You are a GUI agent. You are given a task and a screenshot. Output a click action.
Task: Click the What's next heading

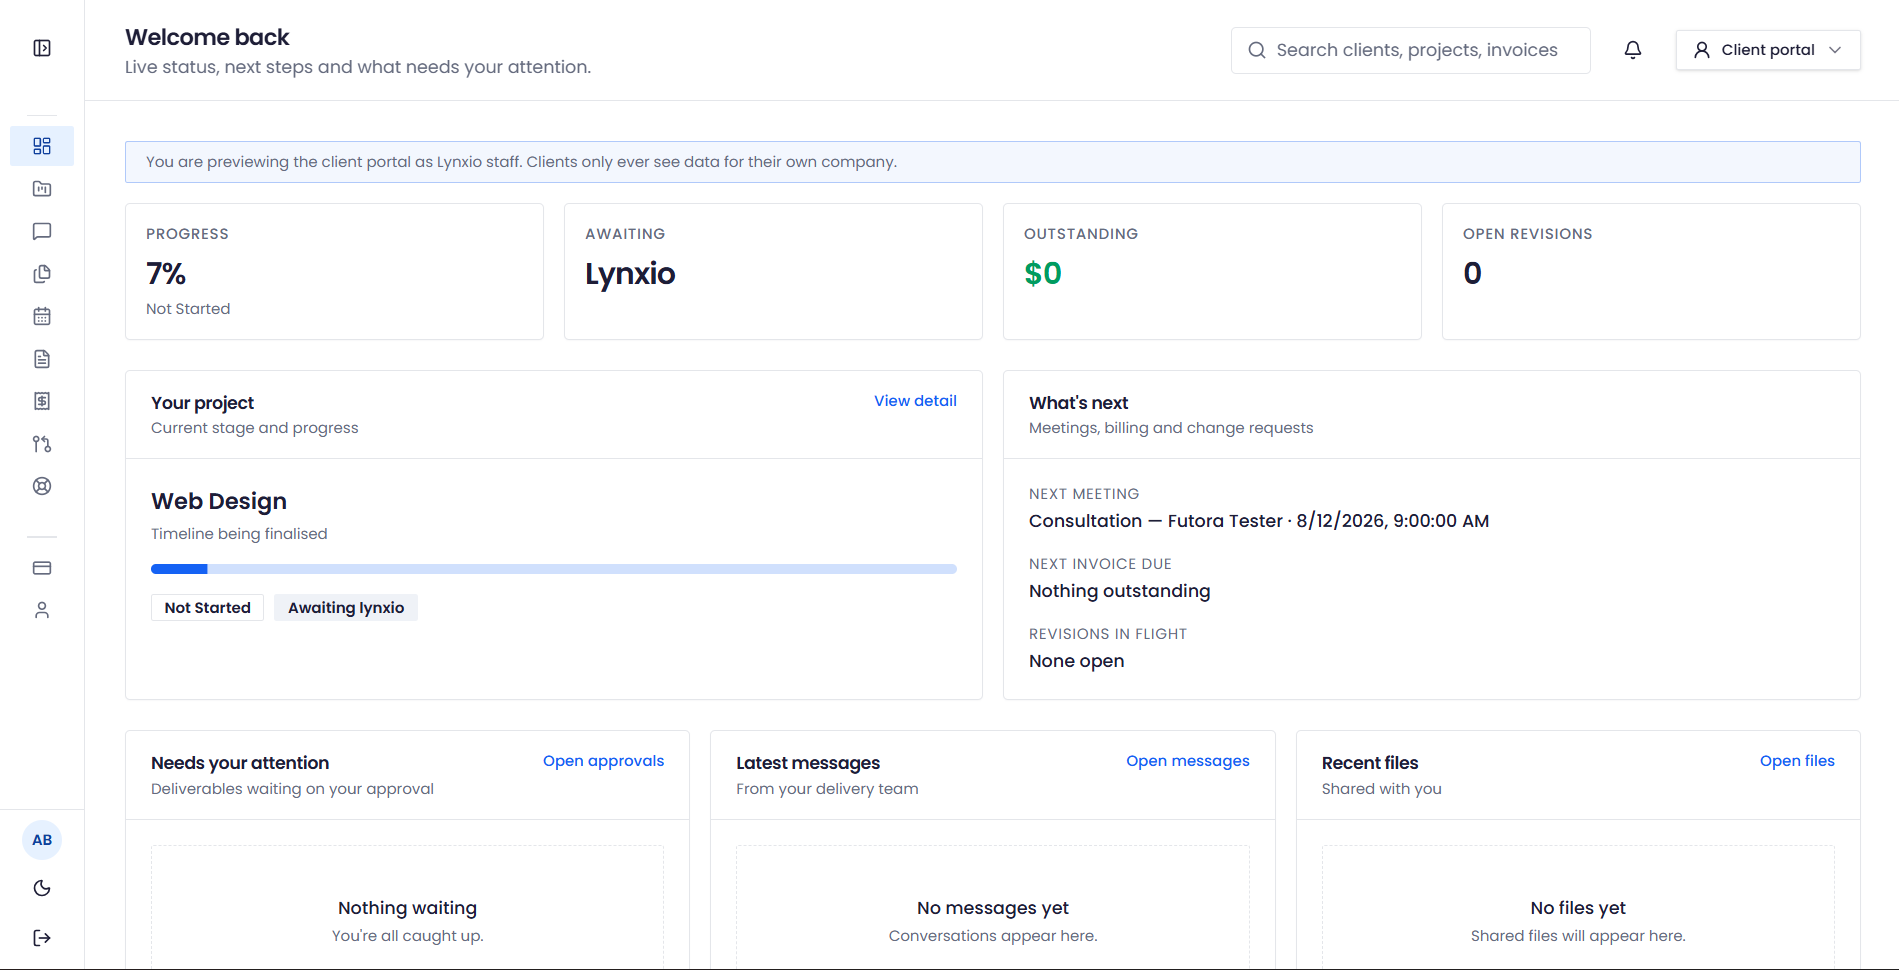1078,403
